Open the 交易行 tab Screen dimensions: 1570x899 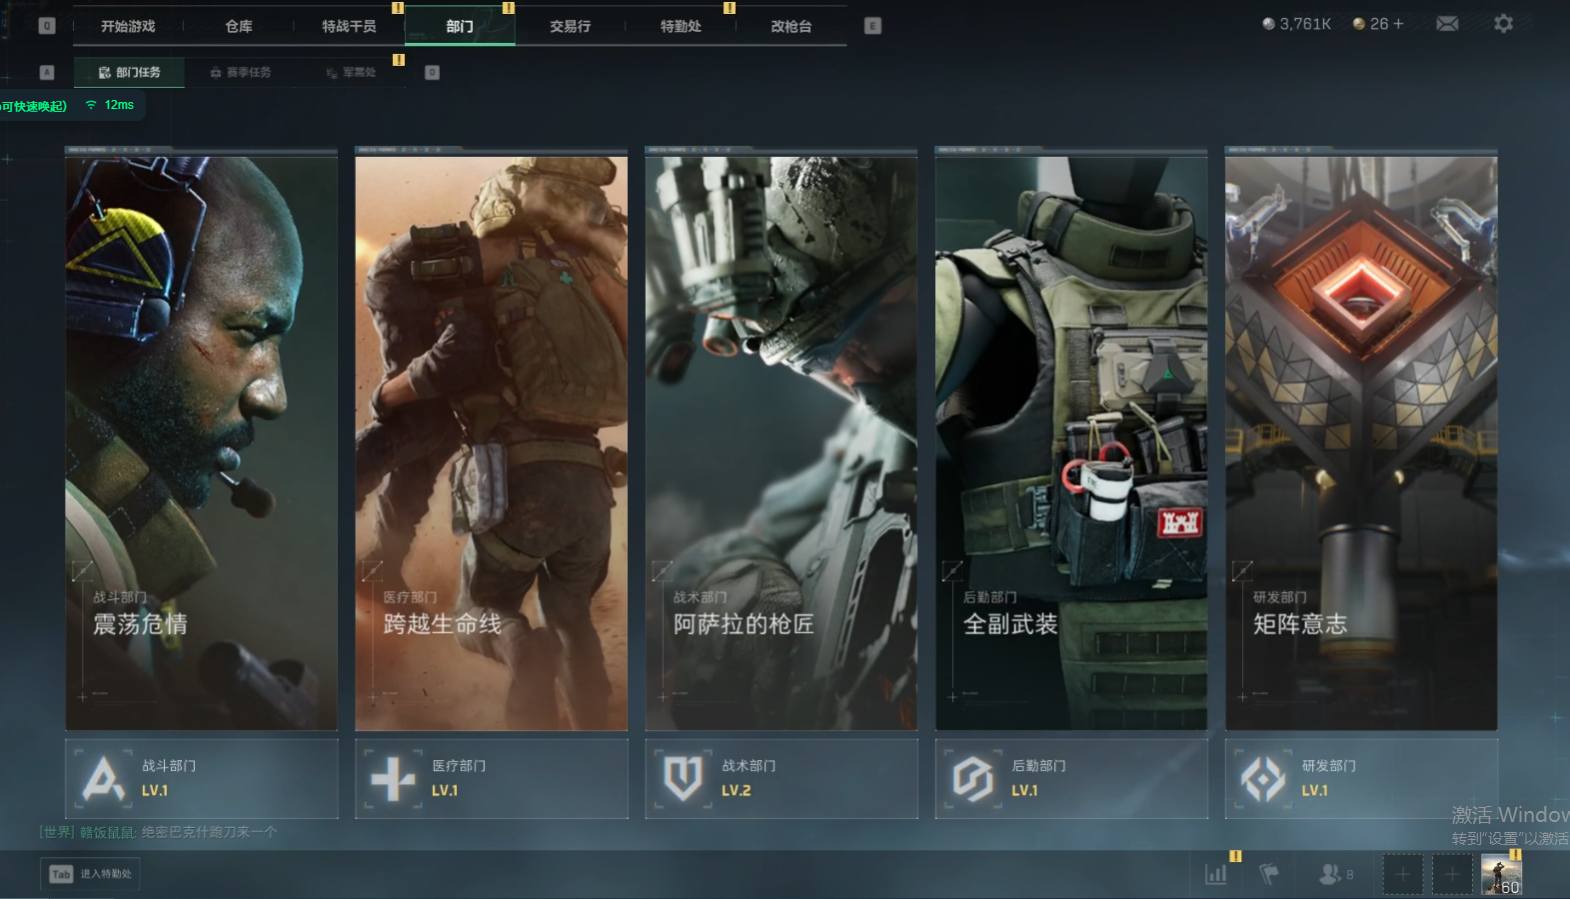[x=570, y=26]
